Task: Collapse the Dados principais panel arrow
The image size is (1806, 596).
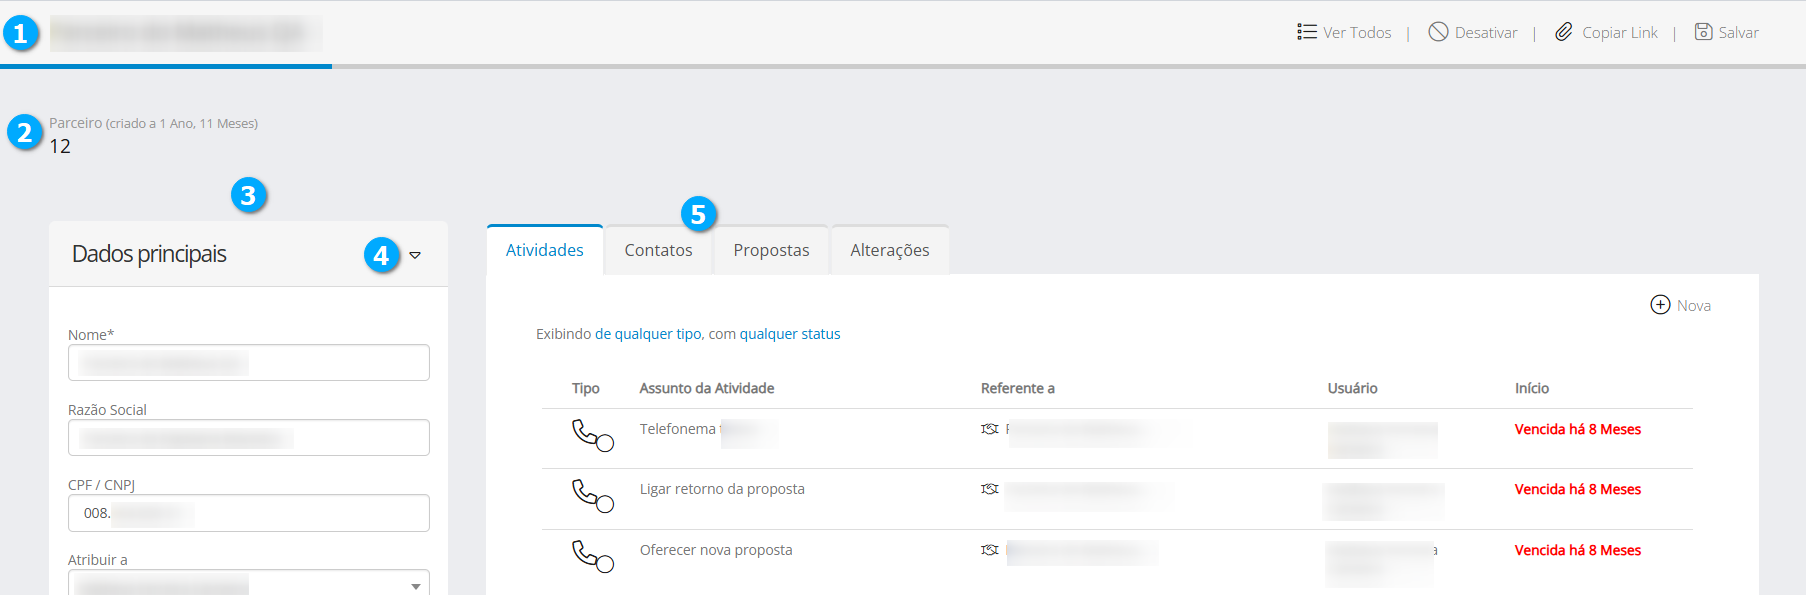Action: pyautogui.click(x=415, y=255)
